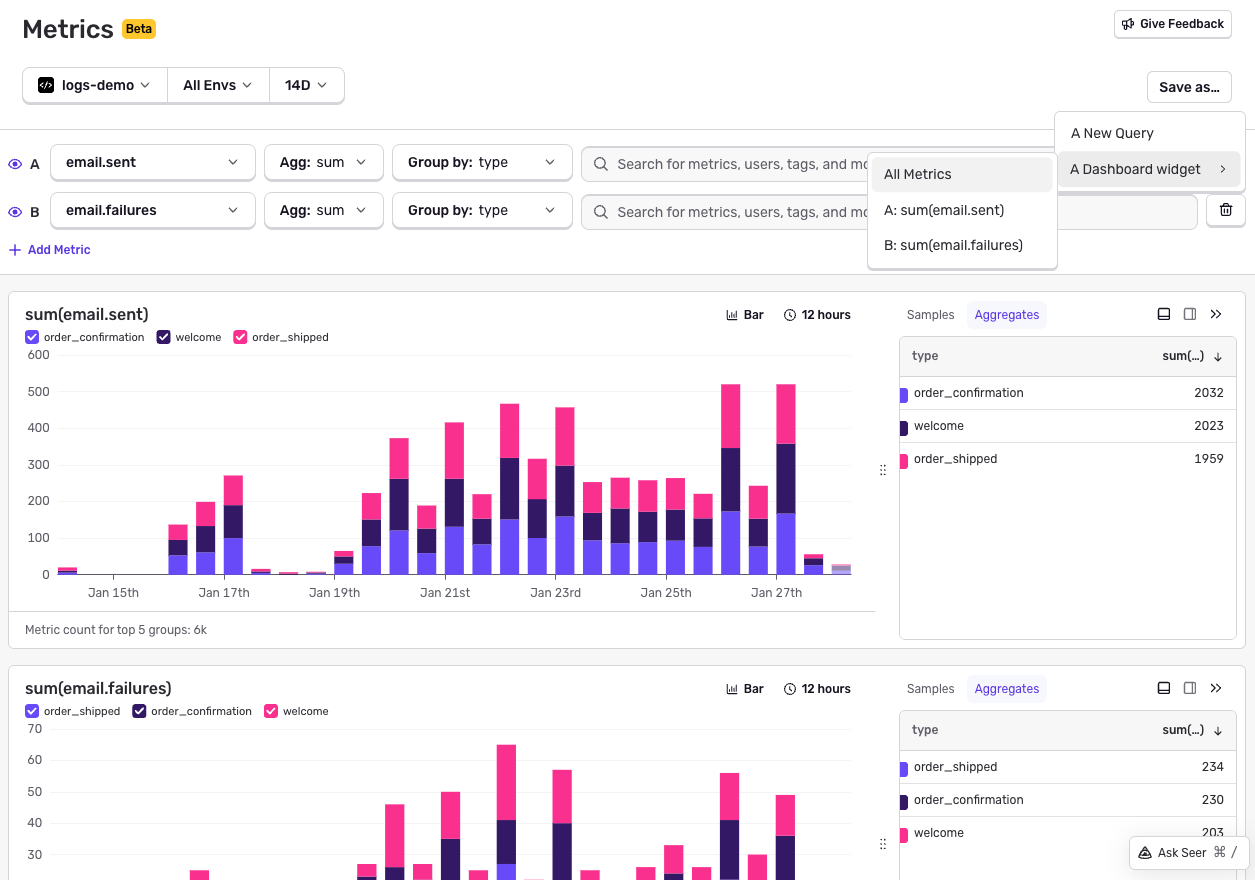Click order_shipped row value 1959

(1209, 459)
